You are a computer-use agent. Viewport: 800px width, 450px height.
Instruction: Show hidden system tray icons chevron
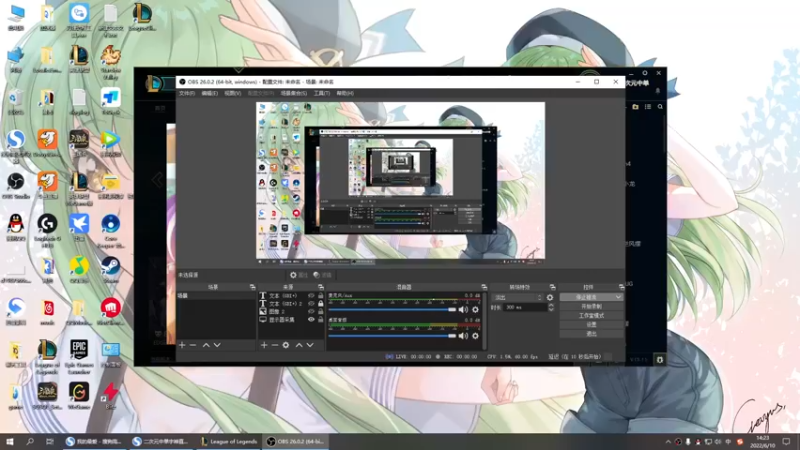pos(668,442)
